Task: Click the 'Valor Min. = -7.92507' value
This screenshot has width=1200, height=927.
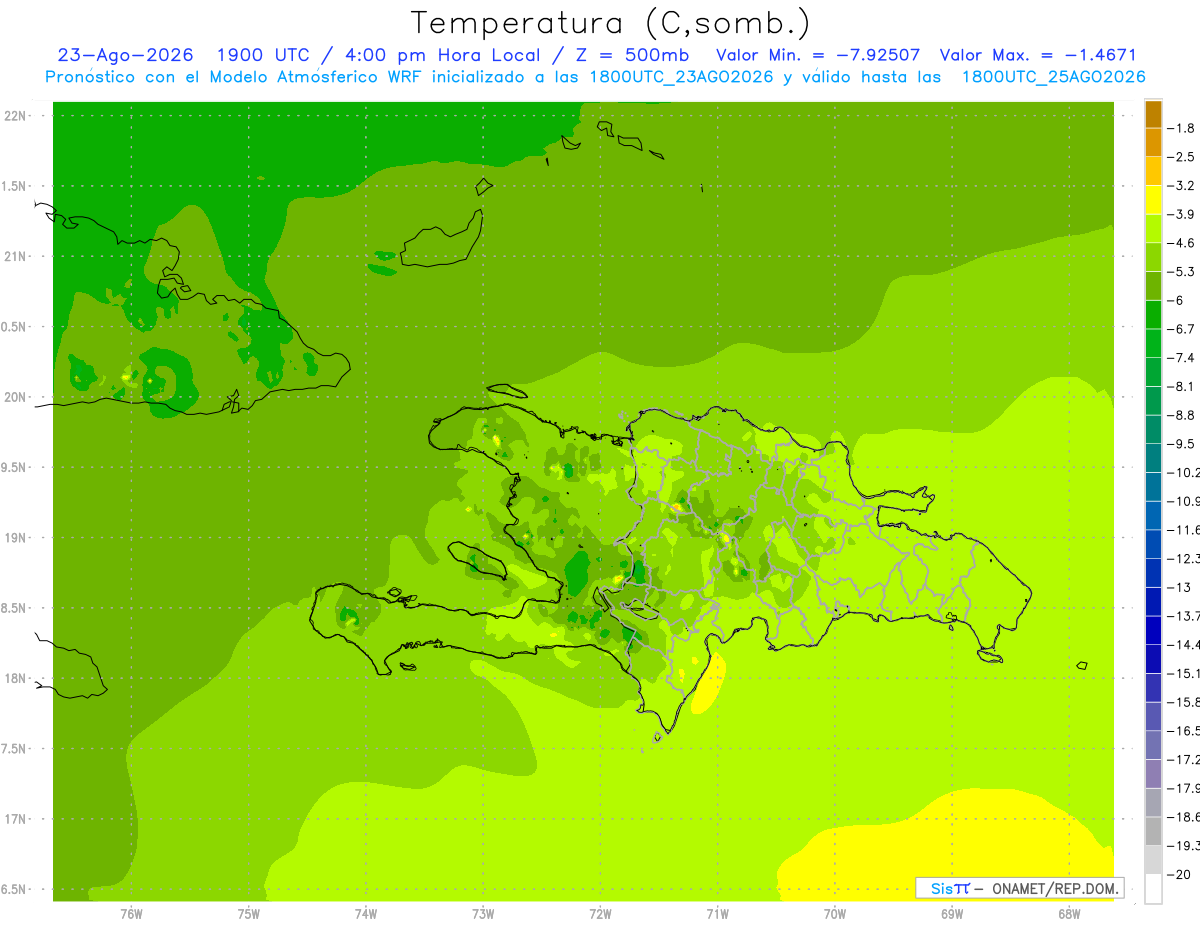Action: tap(817, 55)
